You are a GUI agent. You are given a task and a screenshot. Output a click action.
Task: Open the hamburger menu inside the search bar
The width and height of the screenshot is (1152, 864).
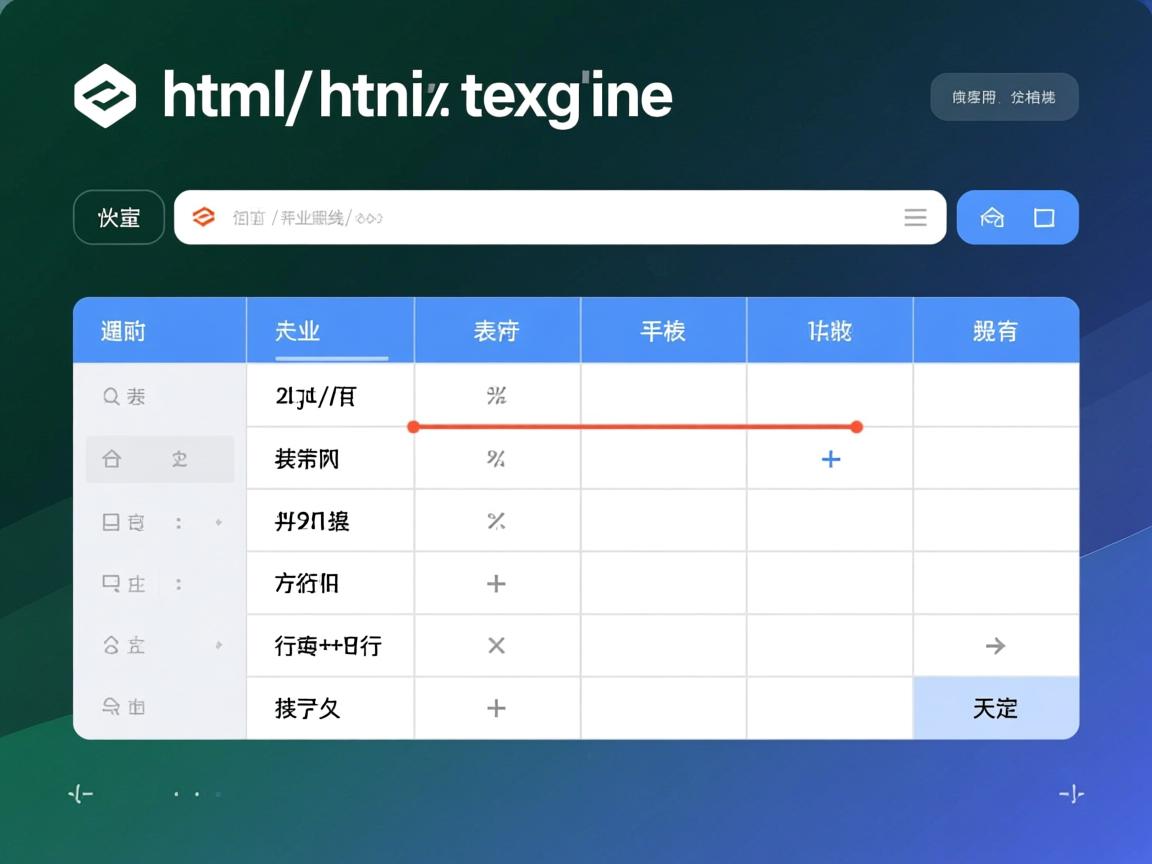point(915,217)
